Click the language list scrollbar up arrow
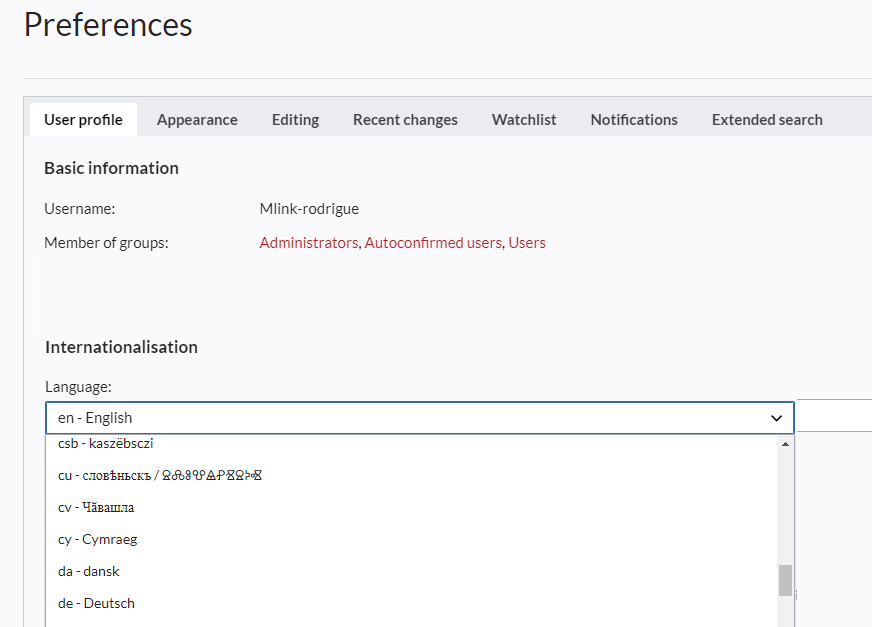Screen dimensions: 872x627 pyautogui.click(x=785, y=444)
